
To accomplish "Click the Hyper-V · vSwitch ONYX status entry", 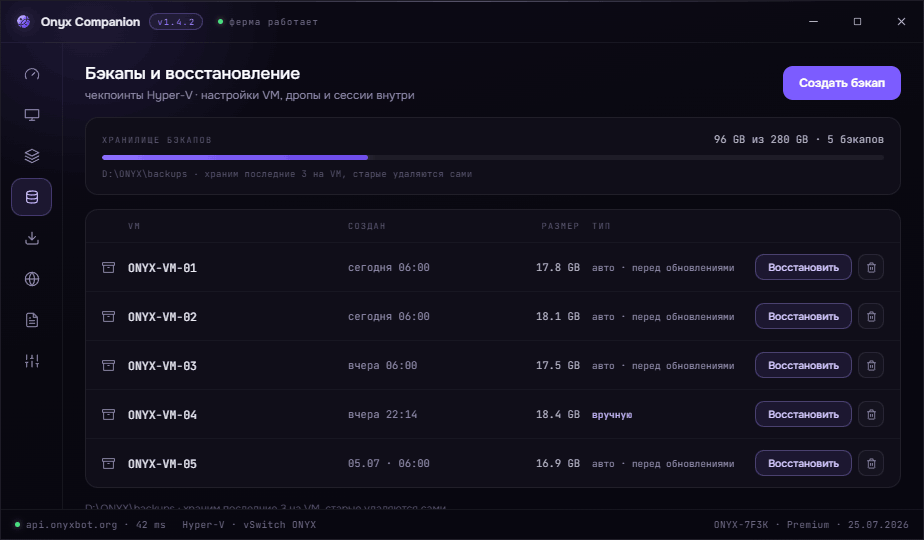I will coord(249,525).
